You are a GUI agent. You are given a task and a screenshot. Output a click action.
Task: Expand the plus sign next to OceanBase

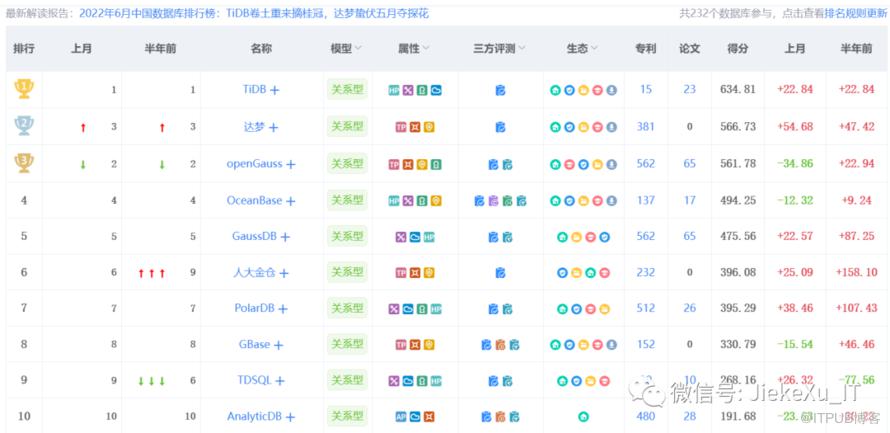pyautogui.click(x=291, y=201)
